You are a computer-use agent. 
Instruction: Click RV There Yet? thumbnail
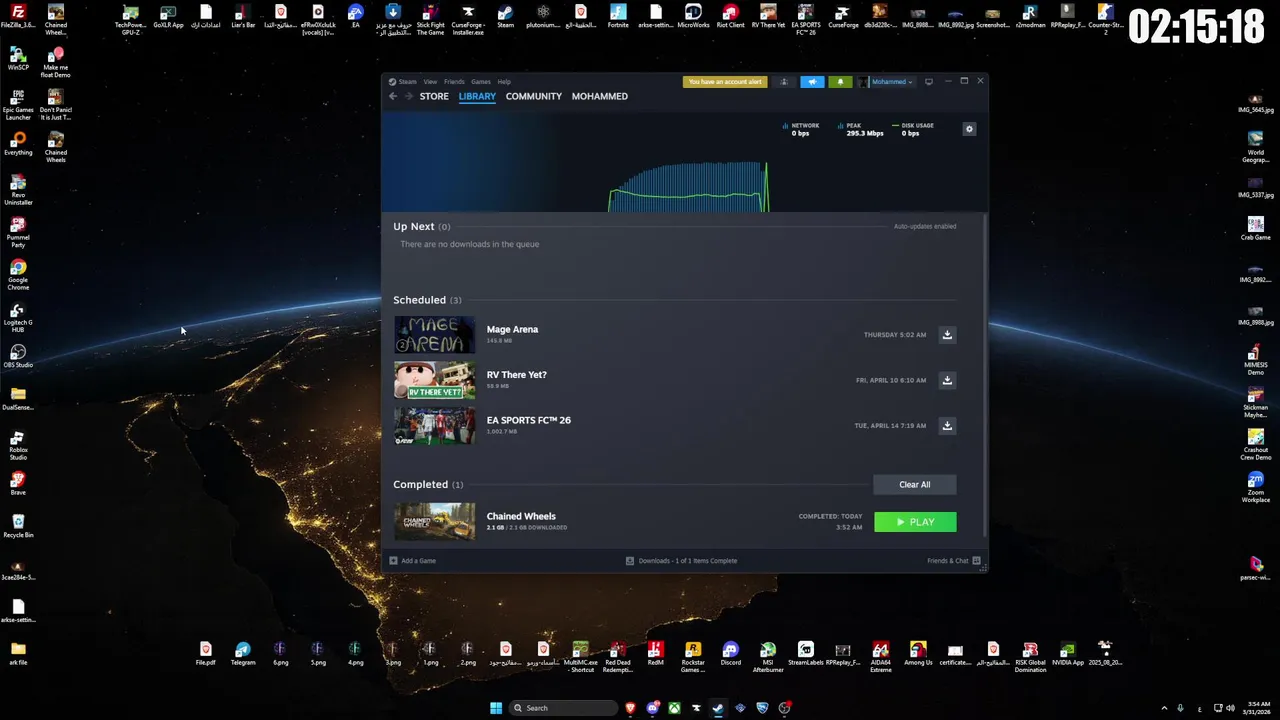tap(435, 380)
